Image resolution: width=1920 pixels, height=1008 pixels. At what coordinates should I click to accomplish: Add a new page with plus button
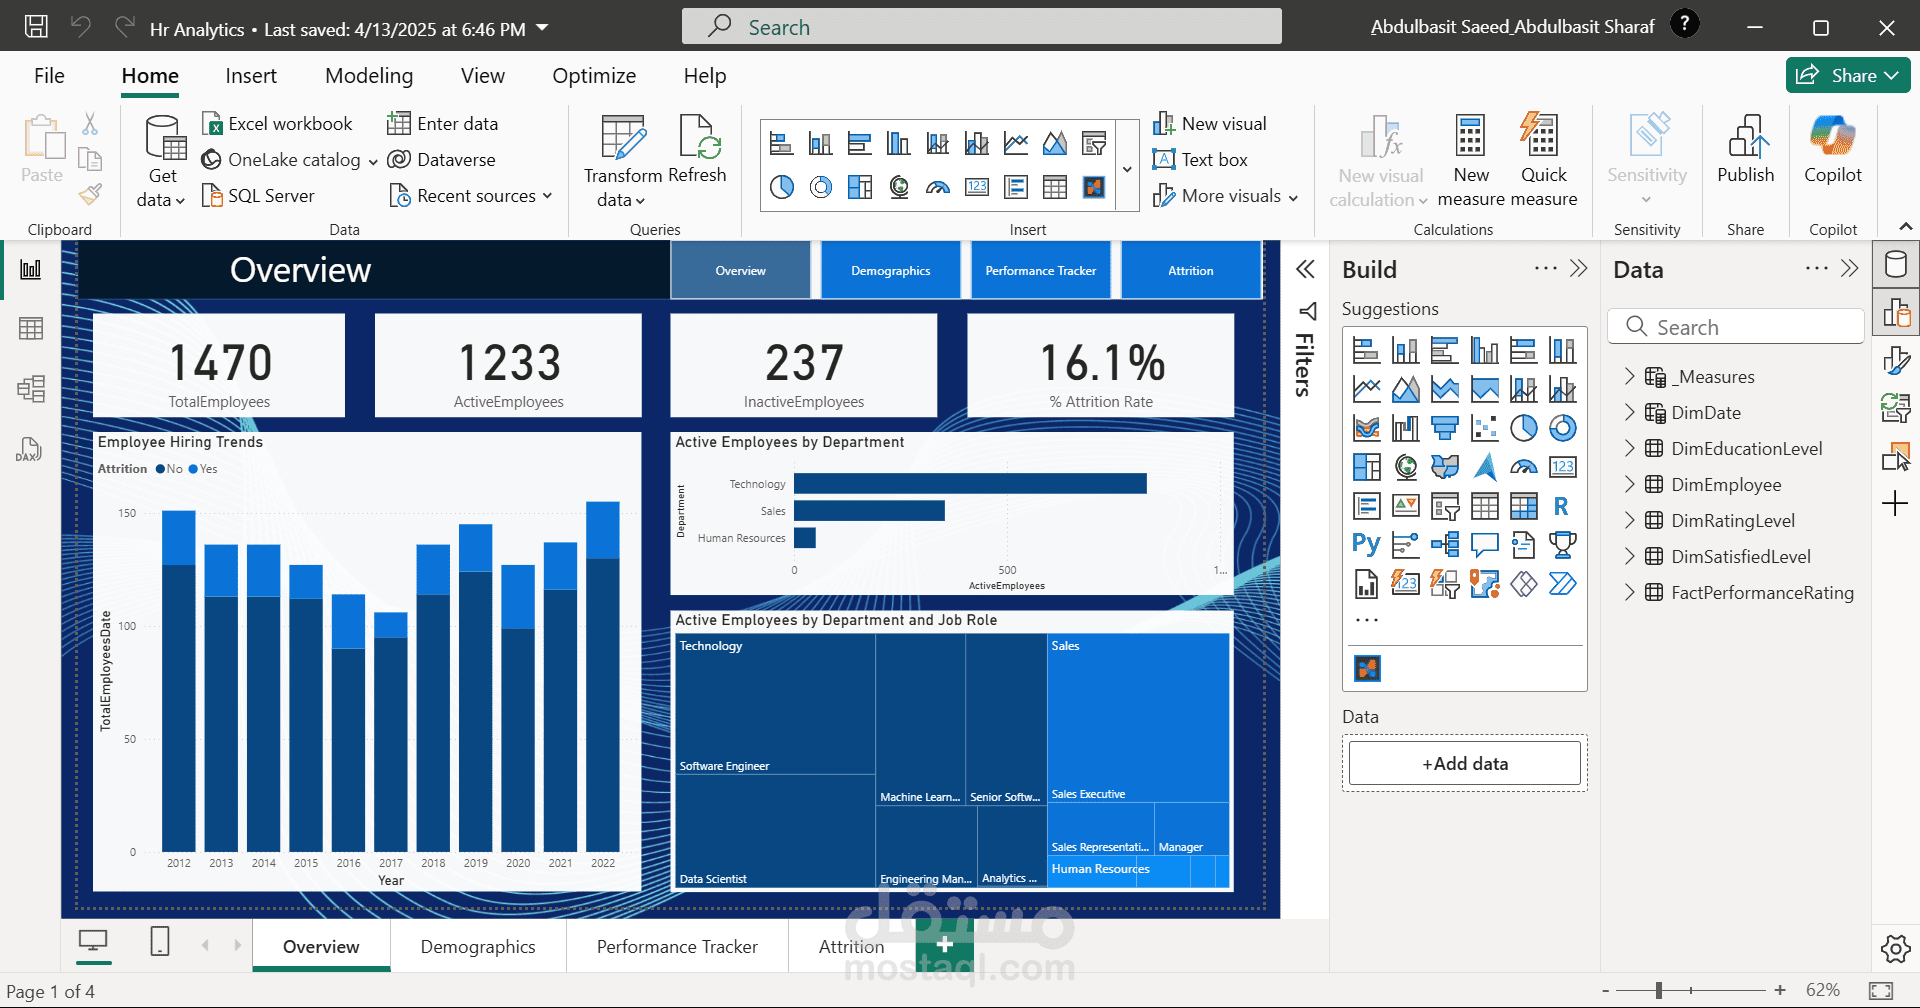[x=944, y=945]
